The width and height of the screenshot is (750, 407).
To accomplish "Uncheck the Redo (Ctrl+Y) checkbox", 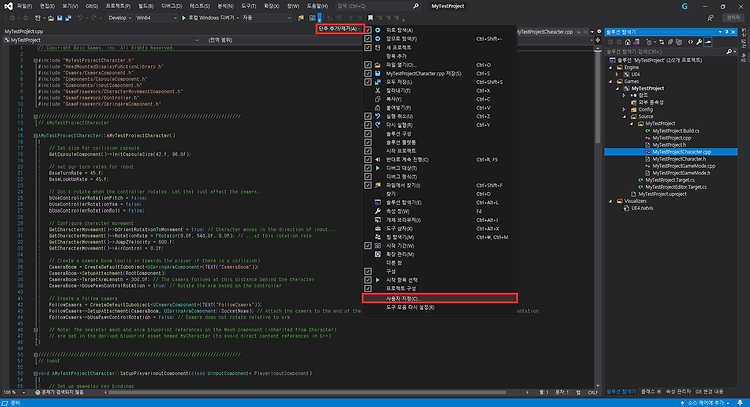I will [x=368, y=125].
